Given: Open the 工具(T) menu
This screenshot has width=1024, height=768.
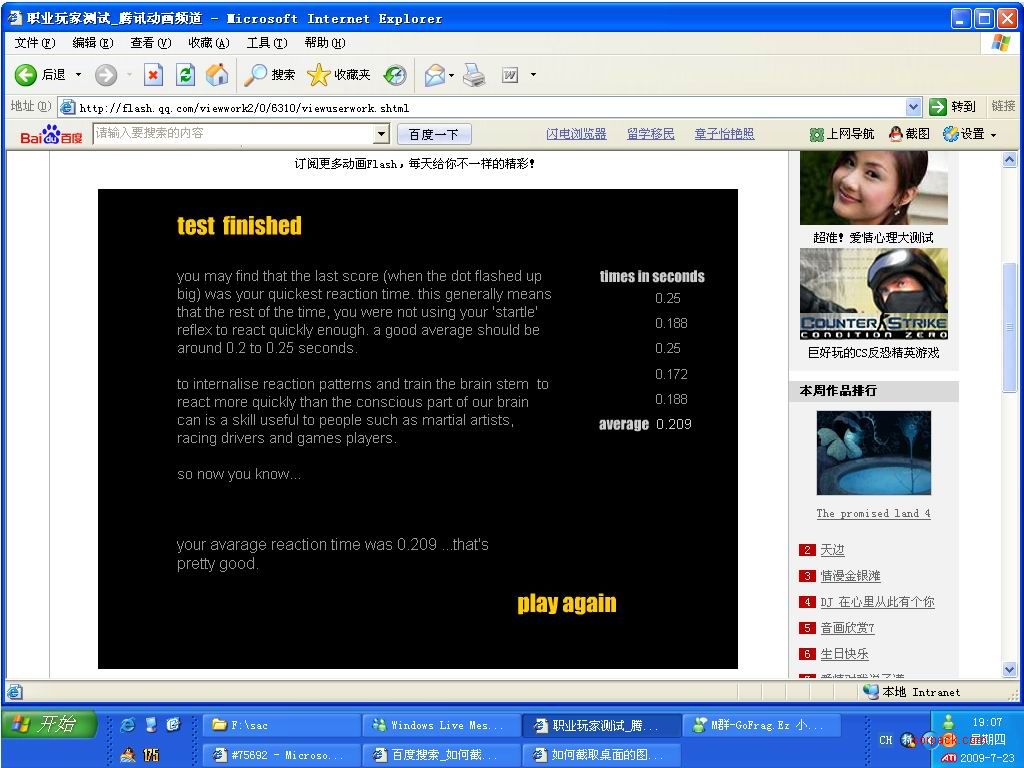Looking at the screenshot, I should pyautogui.click(x=266, y=43).
